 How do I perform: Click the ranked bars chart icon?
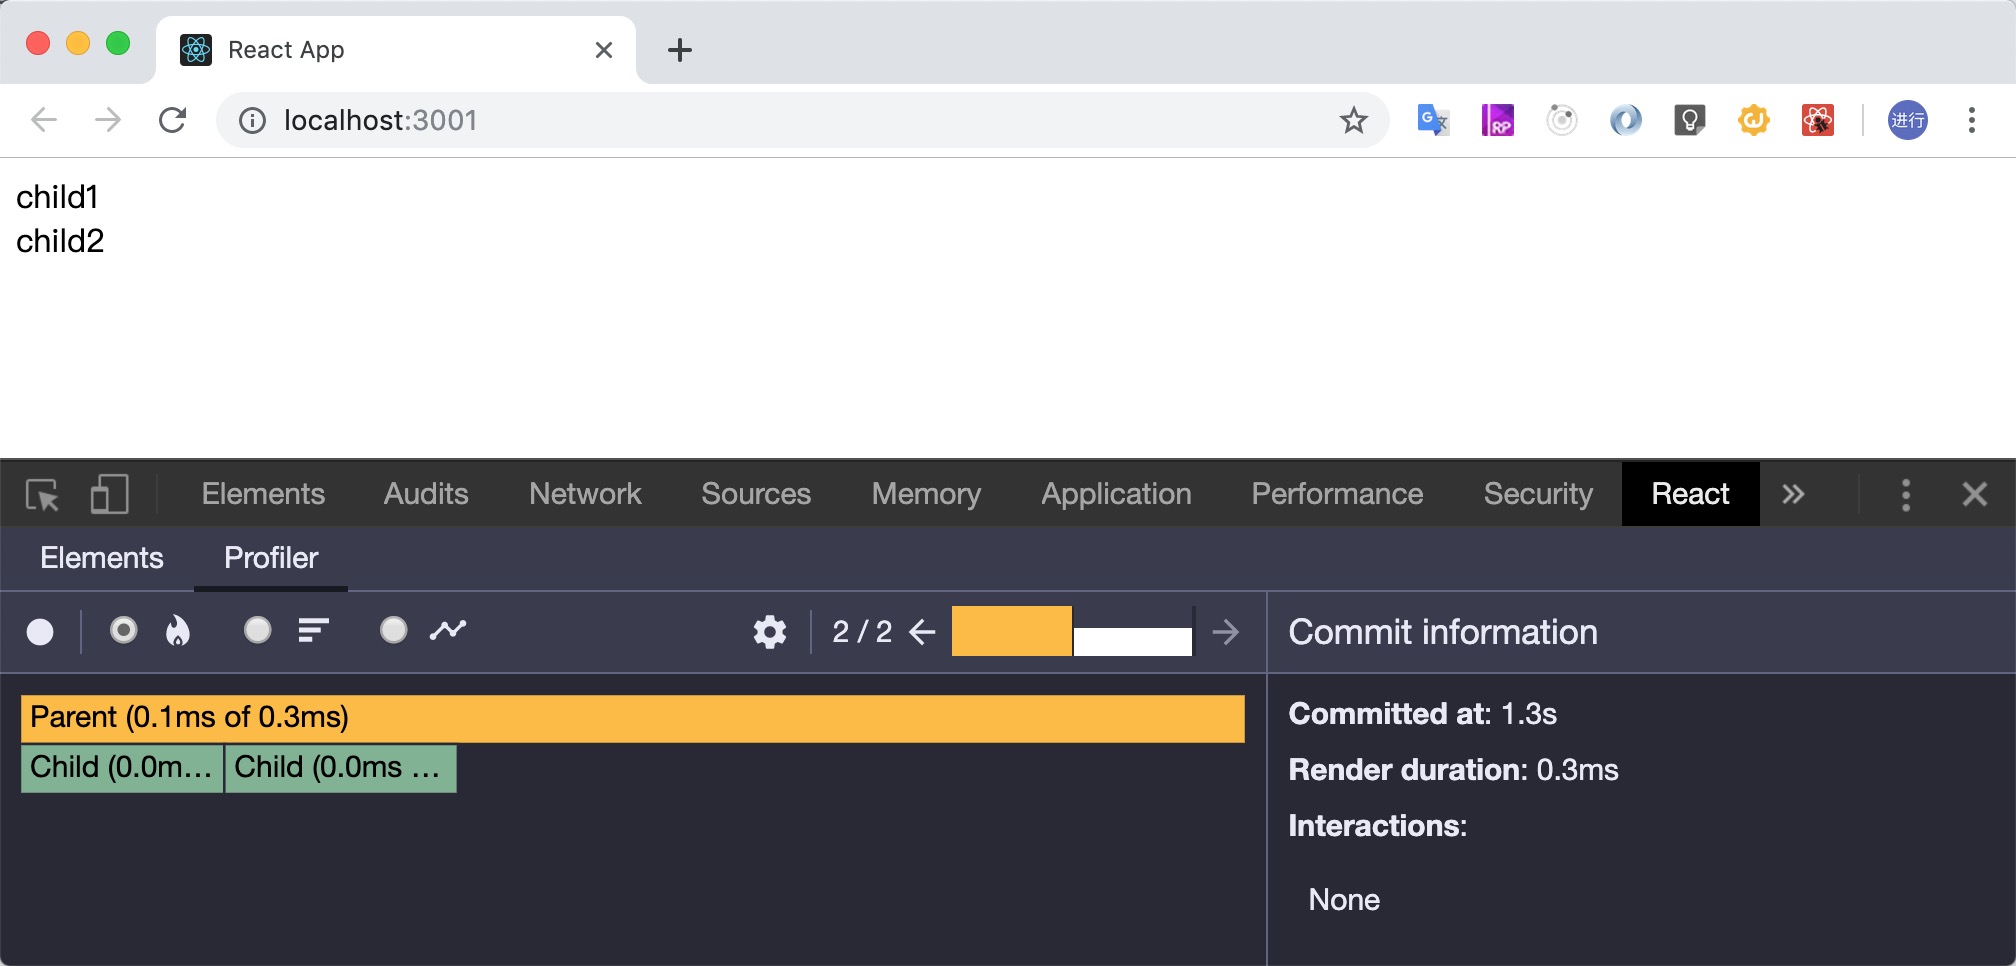point(313,631)
